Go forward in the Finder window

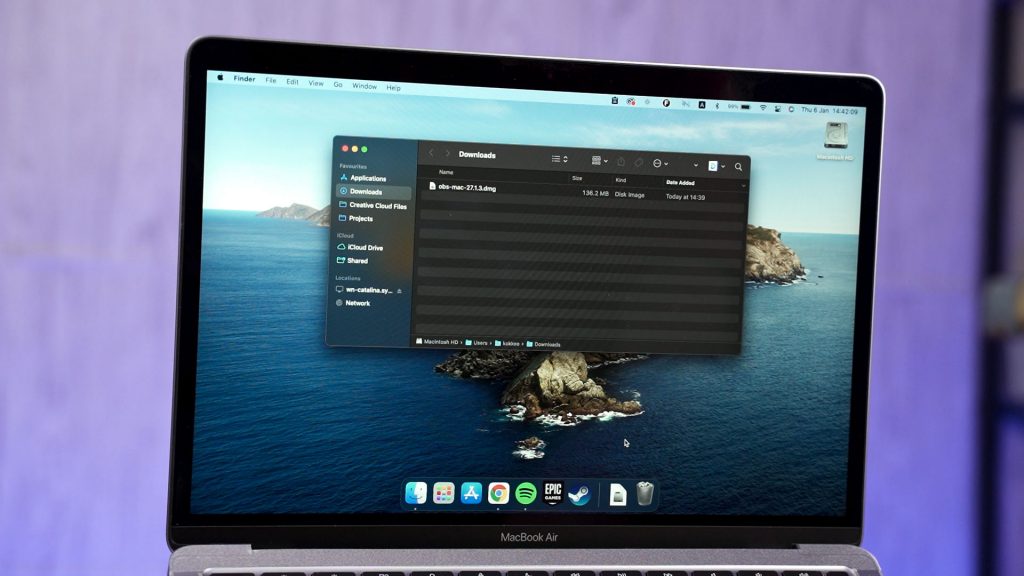tap(447, 153)
